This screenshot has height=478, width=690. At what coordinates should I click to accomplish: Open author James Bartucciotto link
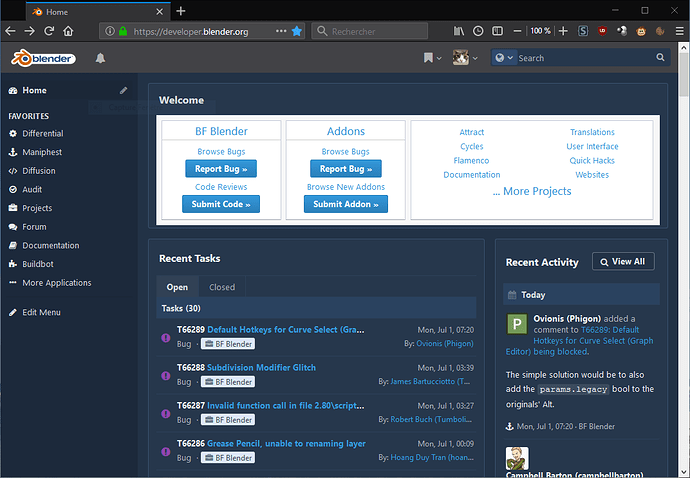[x=430, y=381]
